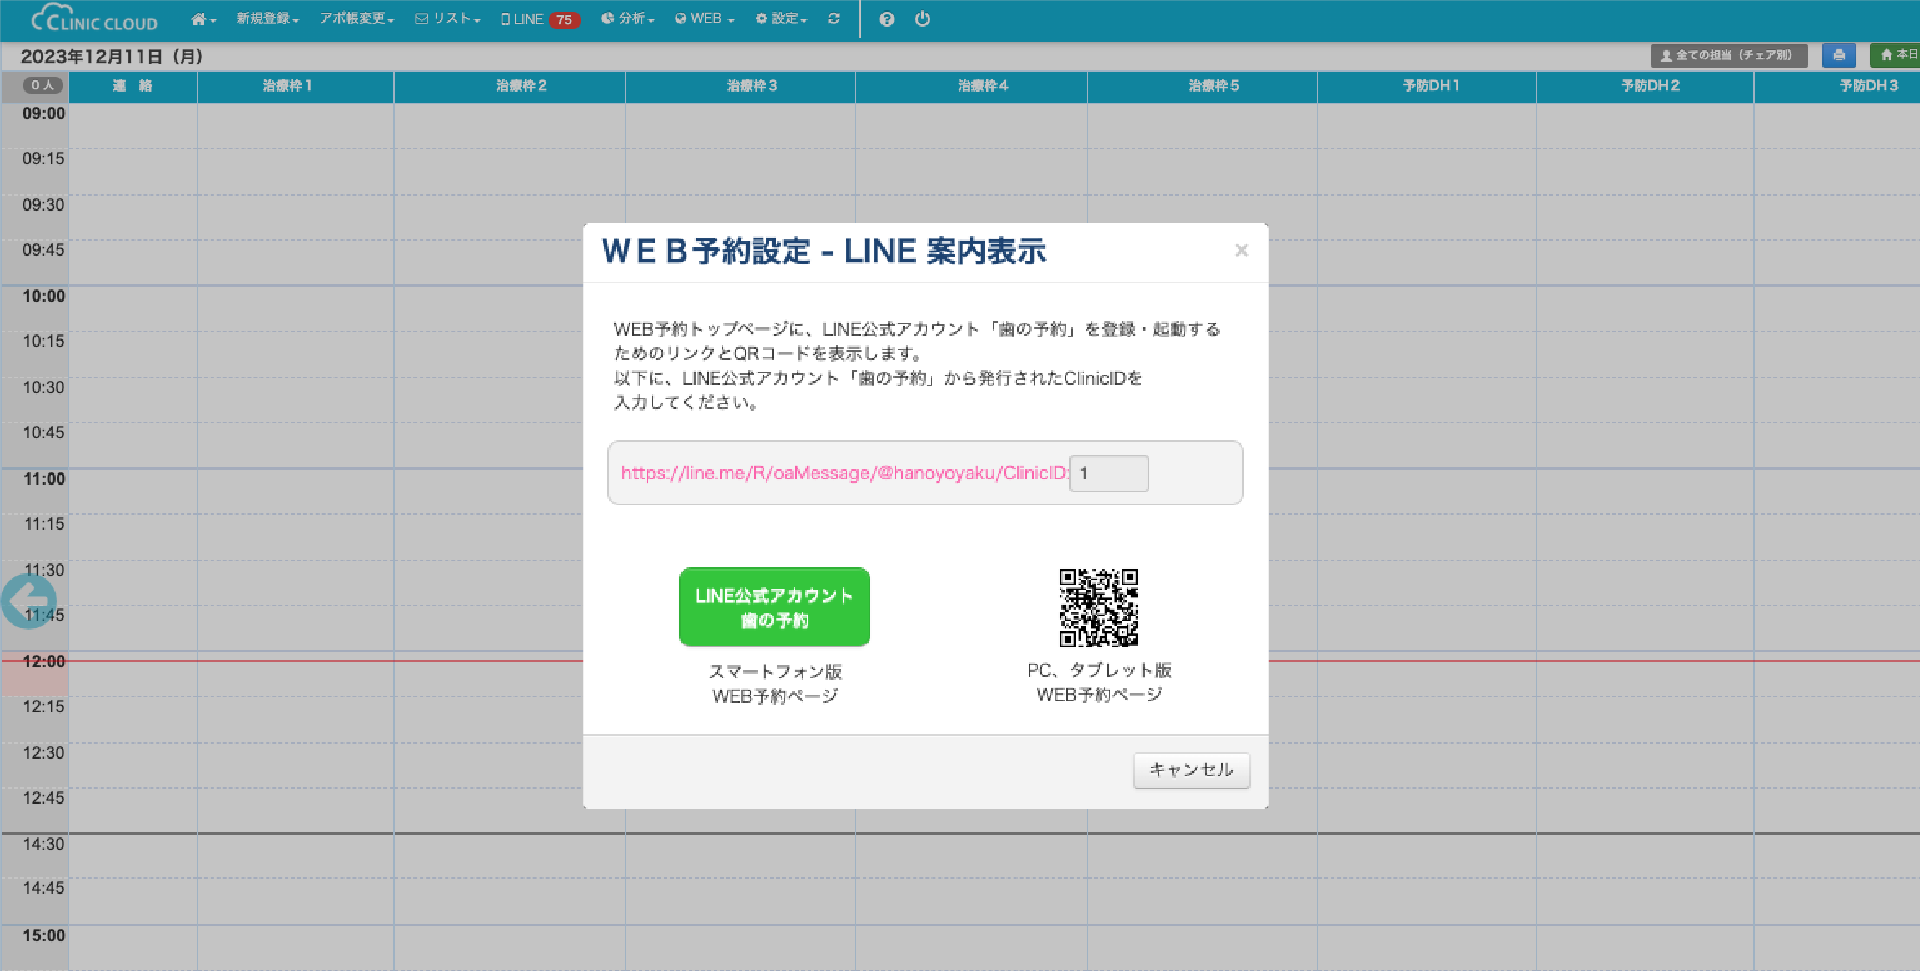Viewport: 1920px width, 971px height.
Task: Click the blue printer icon button
Action: click(1838, 56)
